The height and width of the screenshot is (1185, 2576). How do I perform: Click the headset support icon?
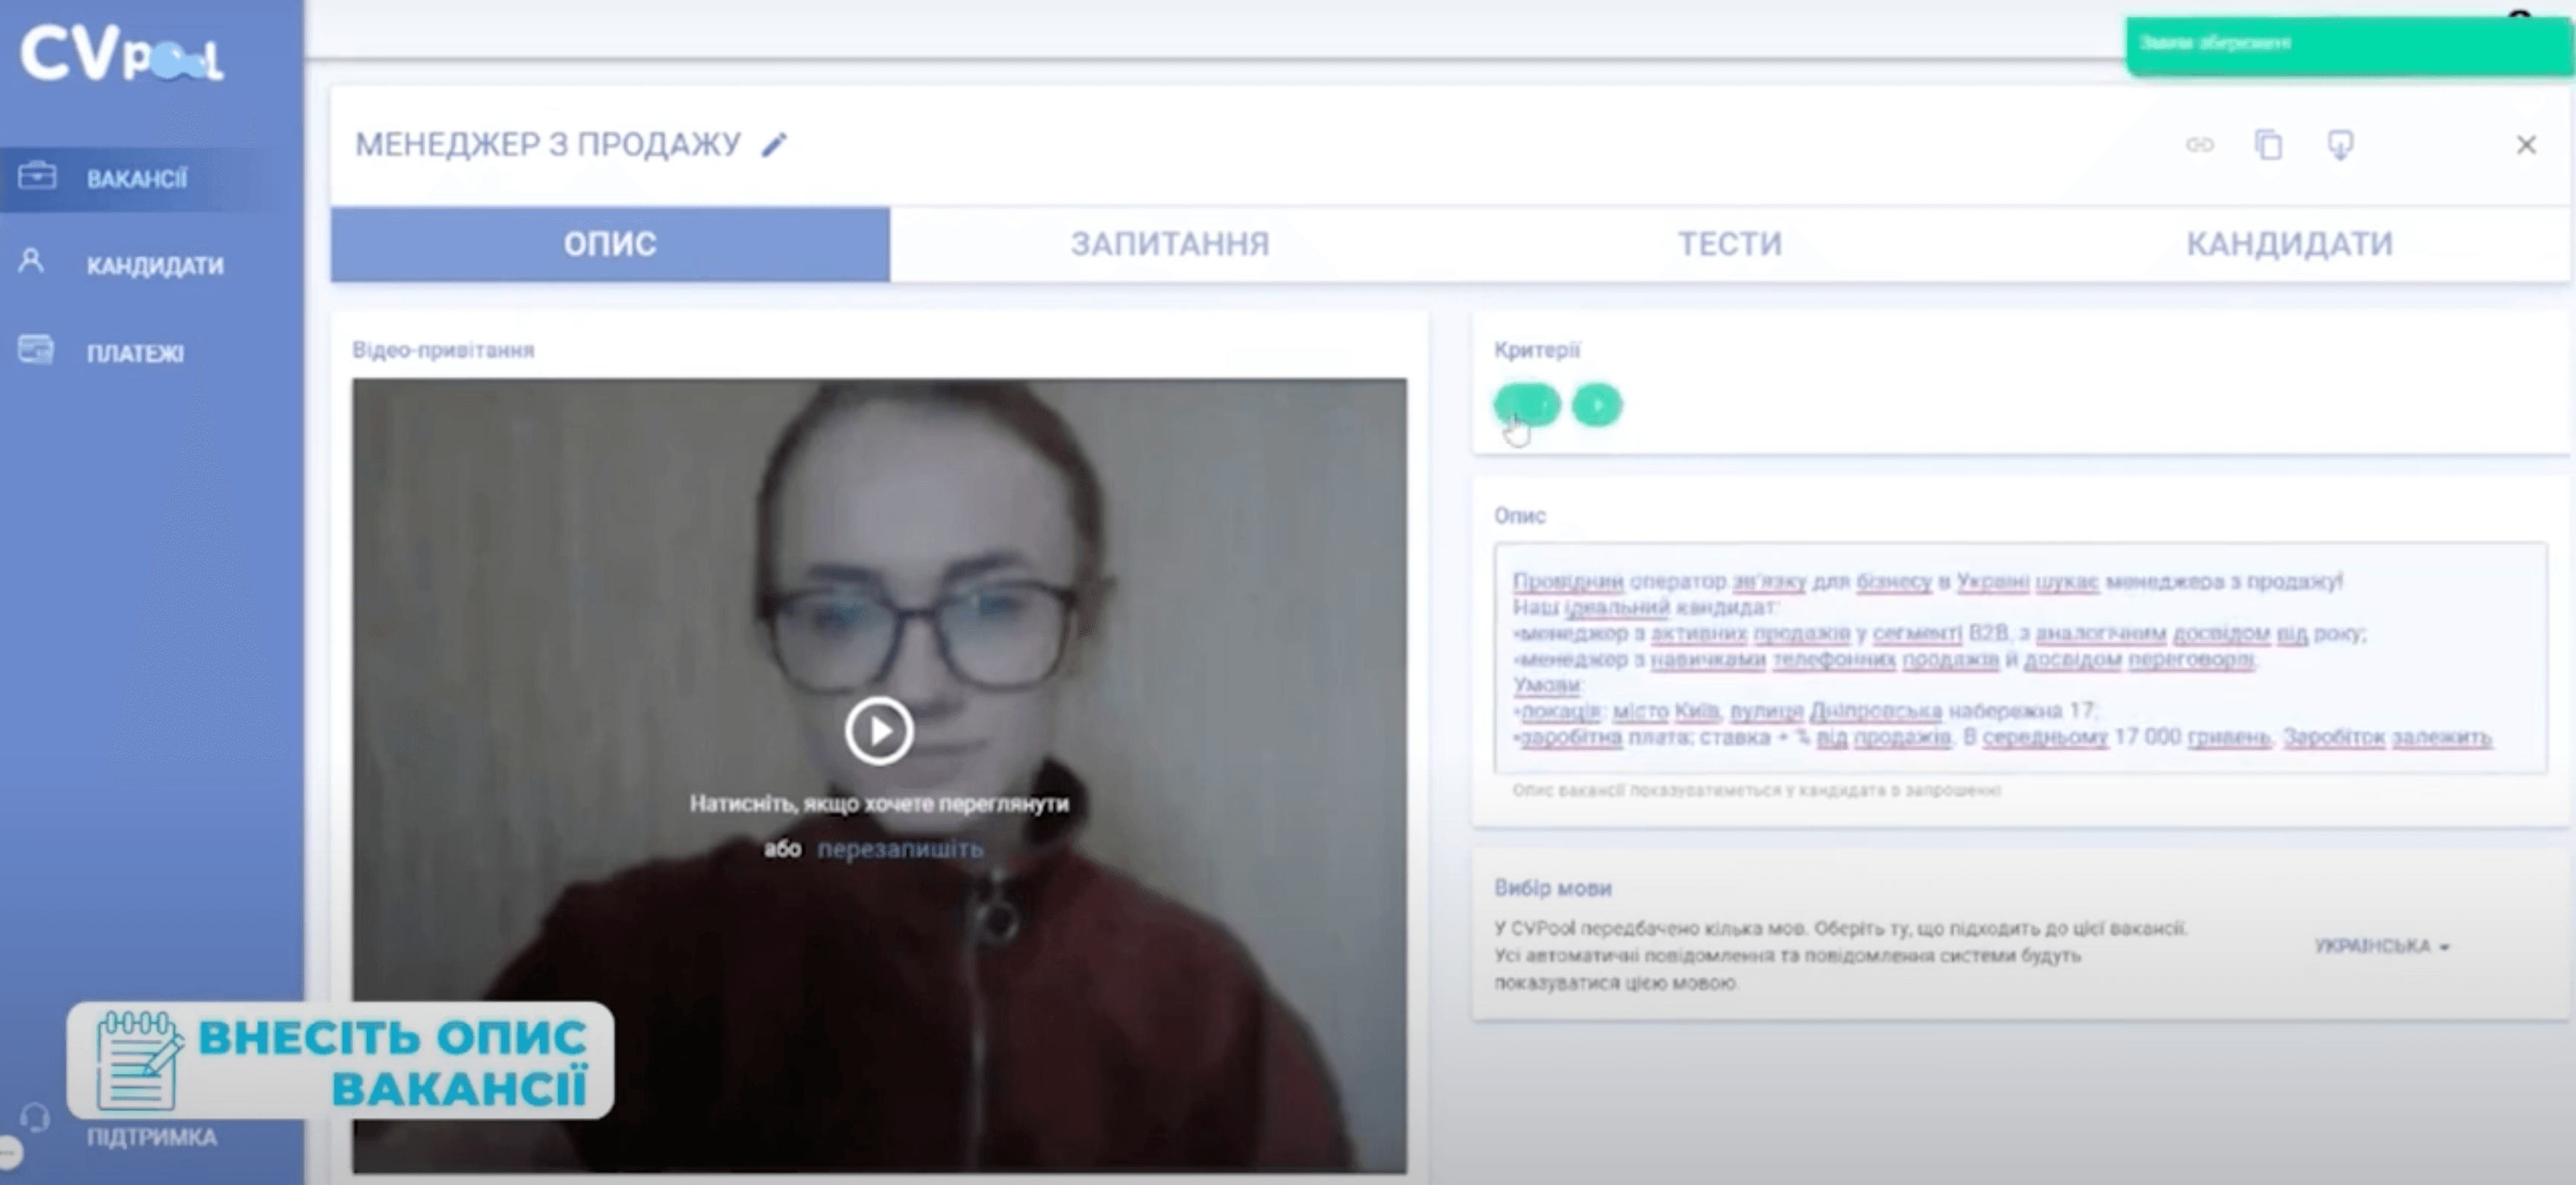tap(35, 1118)
